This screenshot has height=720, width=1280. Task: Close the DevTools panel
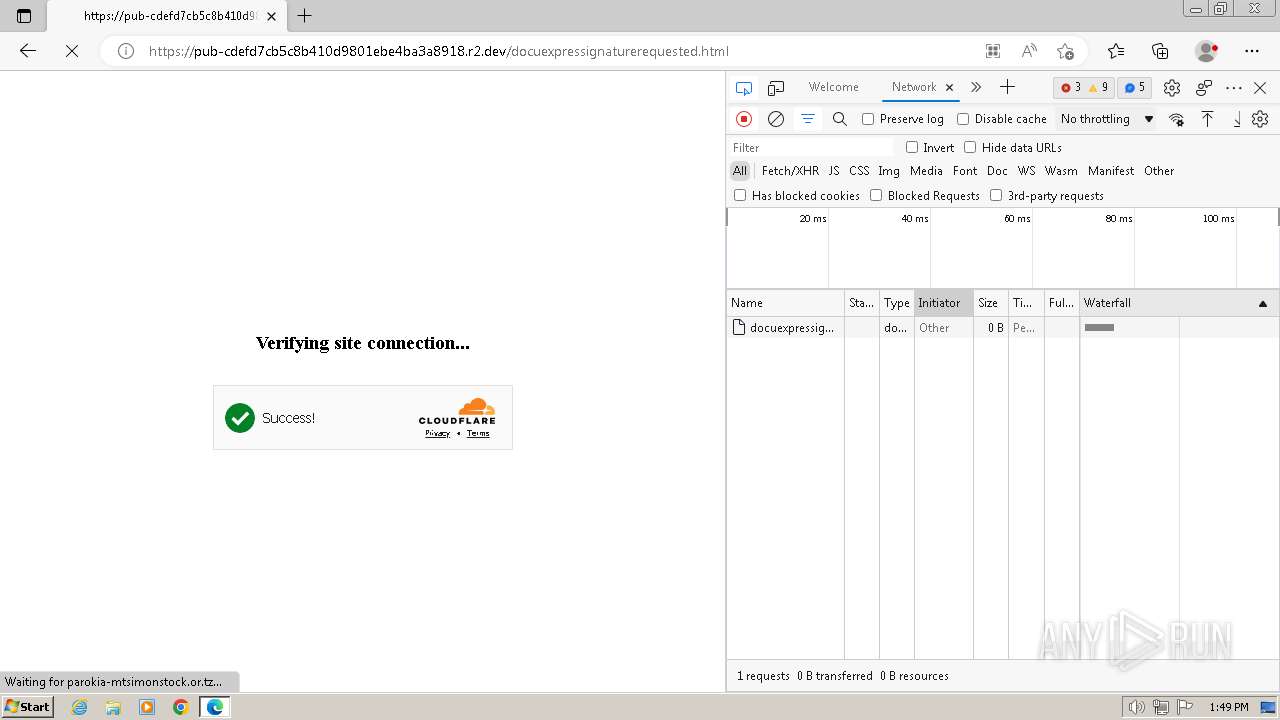(x=1260, y=88)
